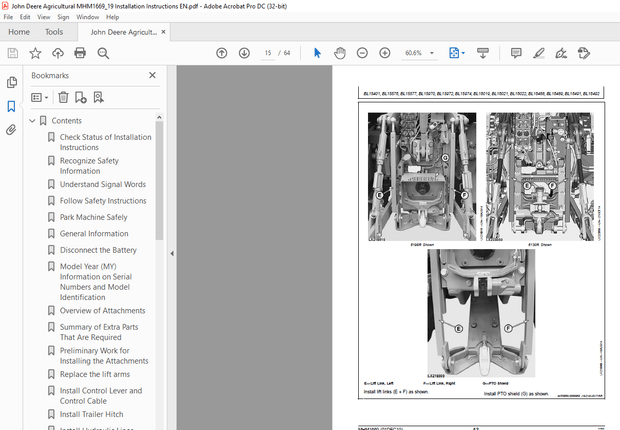Open bookmark options dropdown menu

click(x=40, y=97)
